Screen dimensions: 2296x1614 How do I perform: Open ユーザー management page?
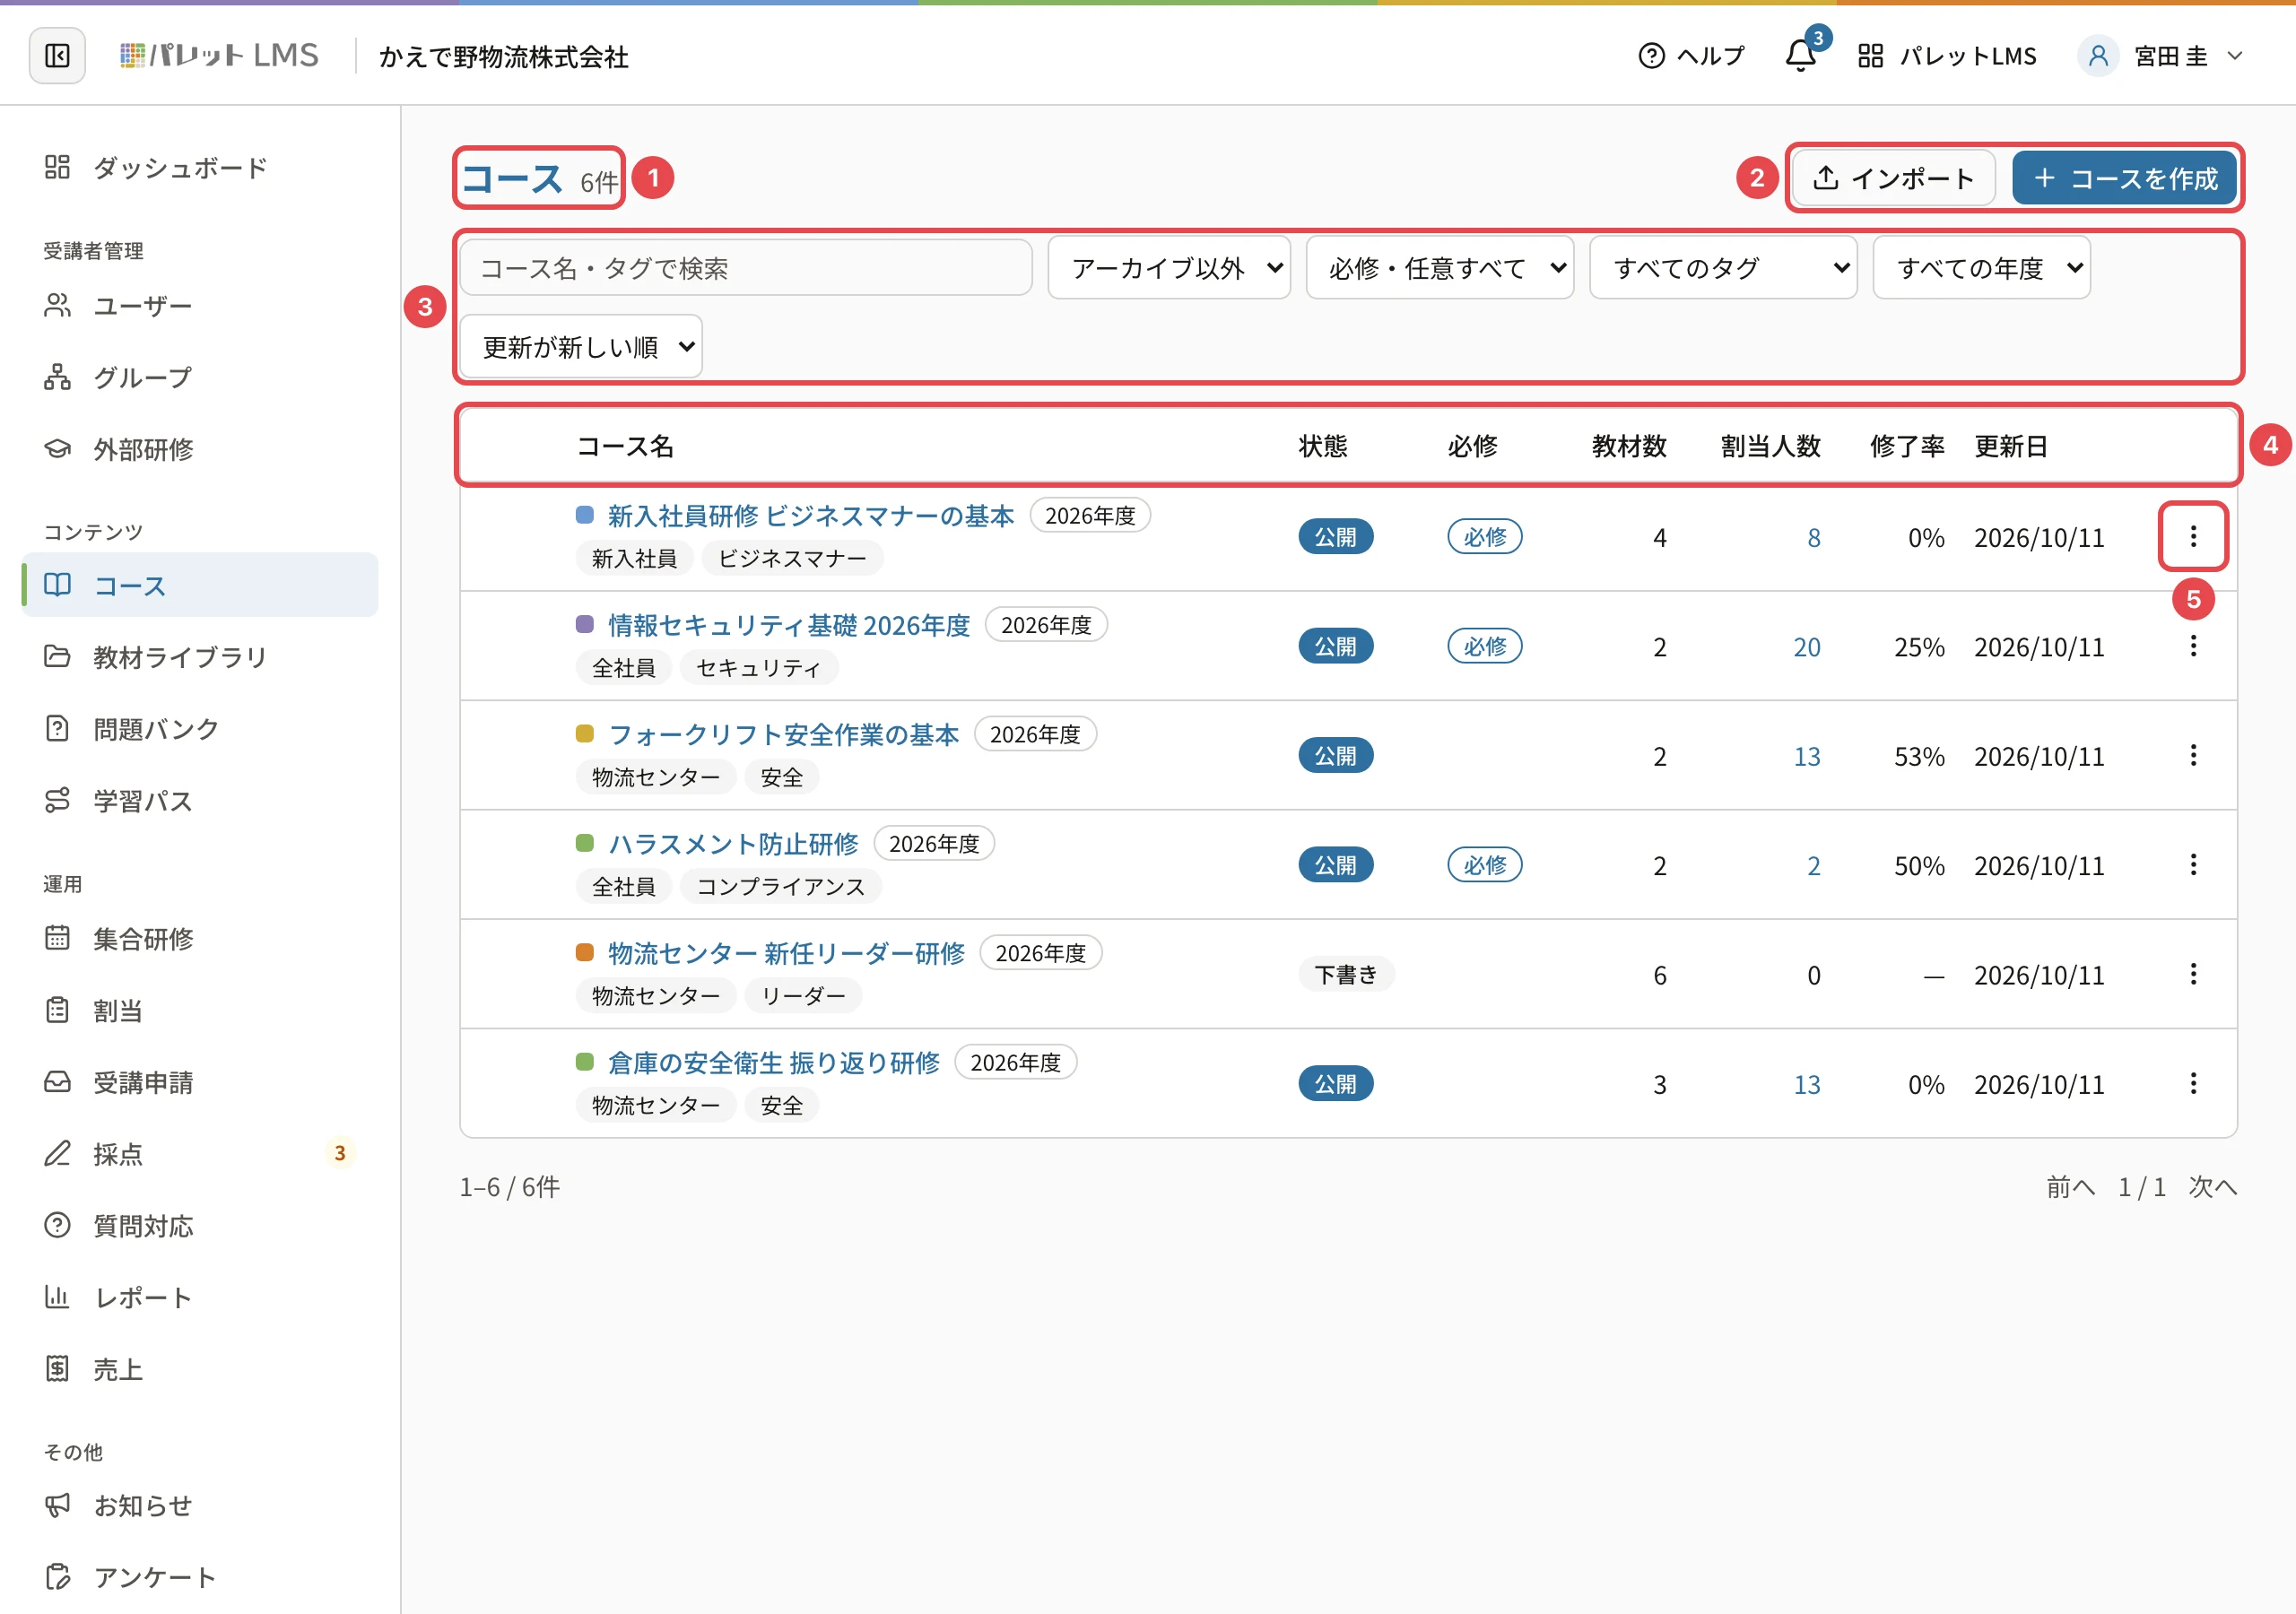pyautogui.click(x=200, y=306)
